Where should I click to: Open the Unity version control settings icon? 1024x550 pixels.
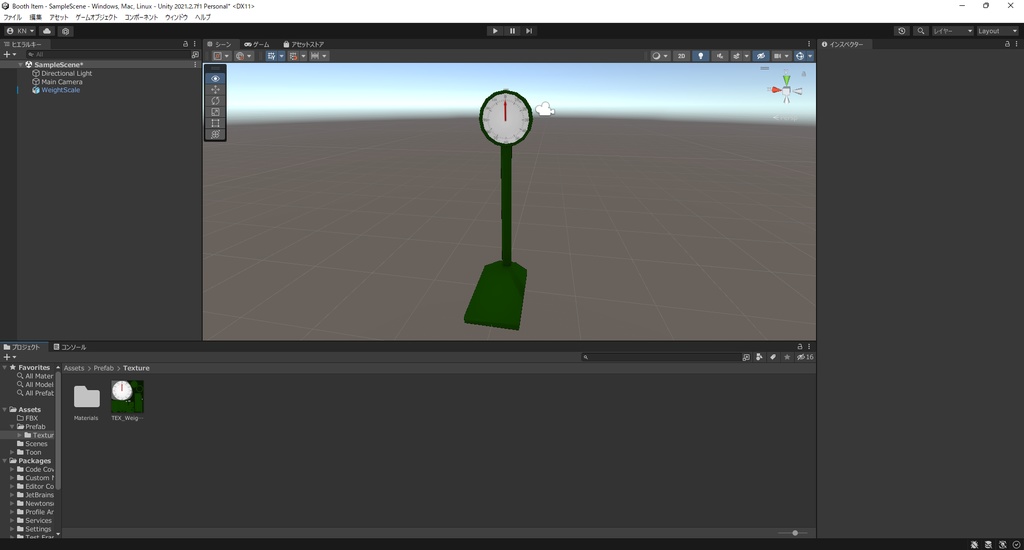point(65,31)
